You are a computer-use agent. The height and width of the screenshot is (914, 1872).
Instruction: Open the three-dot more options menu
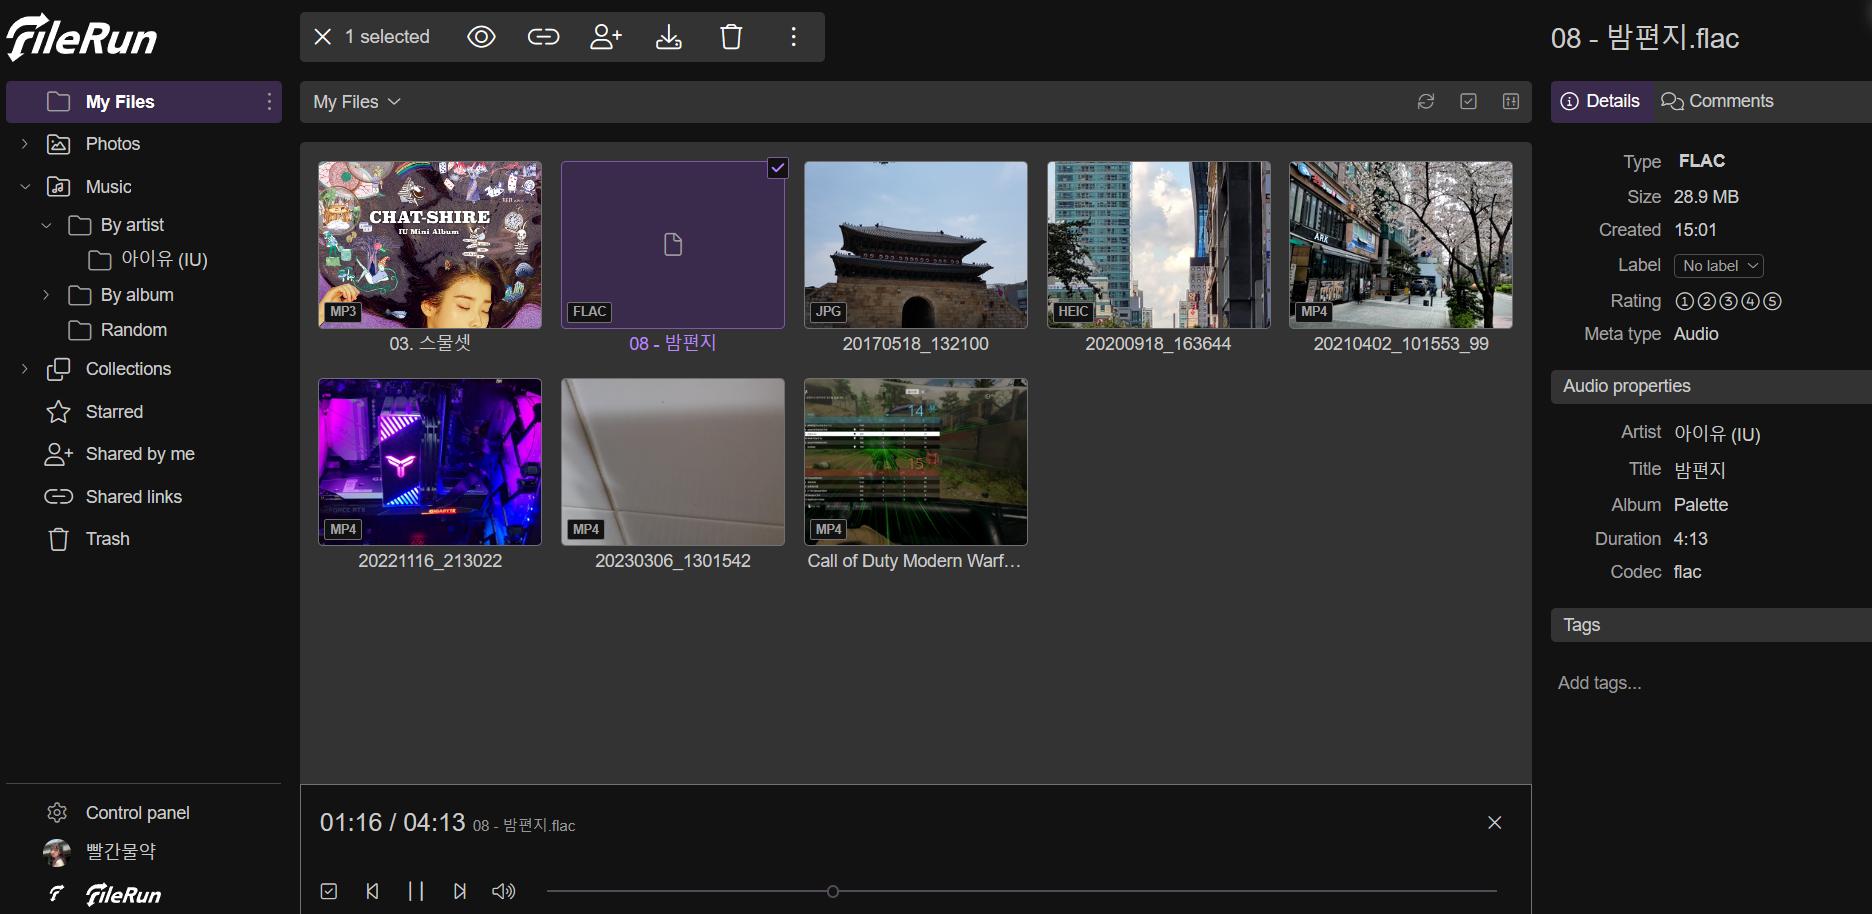tap(793, 37)
